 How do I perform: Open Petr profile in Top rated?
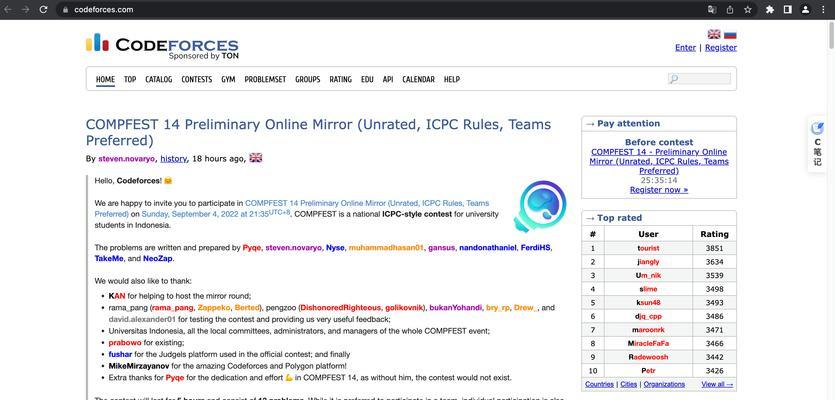tap(648, 371)
